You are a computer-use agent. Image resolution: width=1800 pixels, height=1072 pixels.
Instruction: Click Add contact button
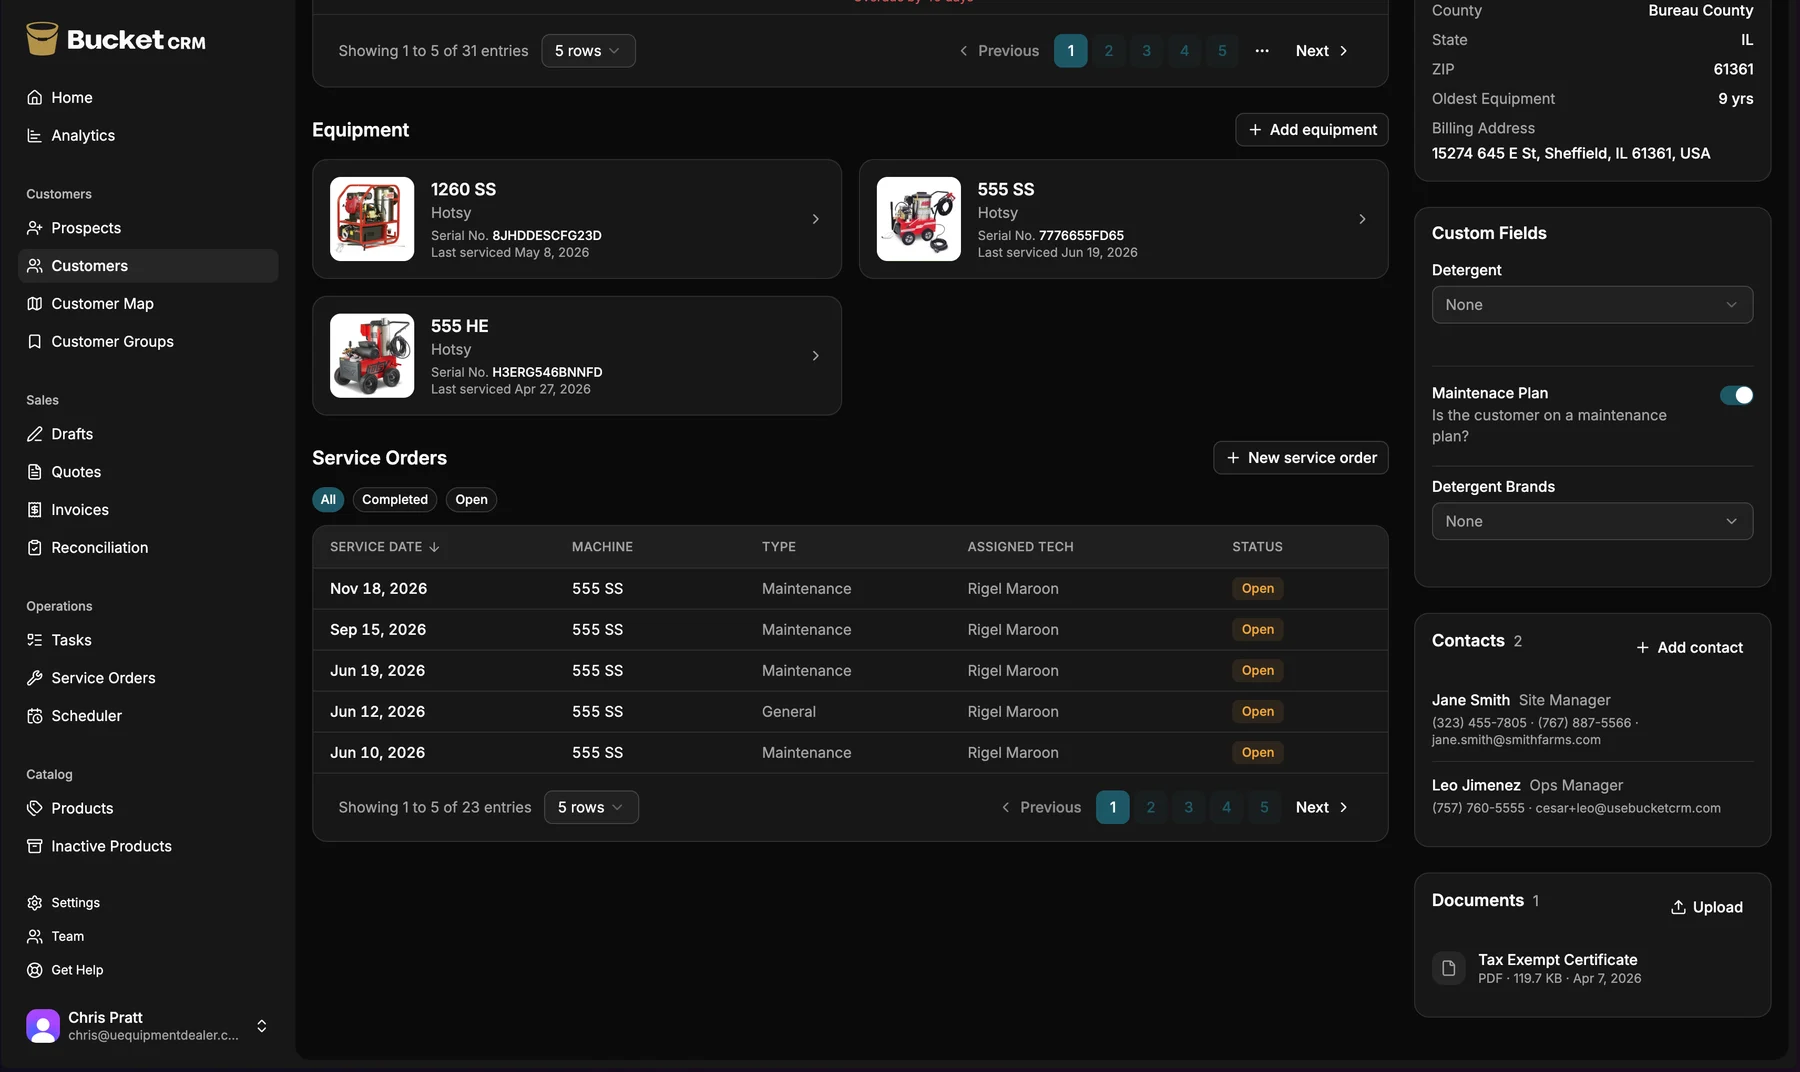click(1689, 648)
